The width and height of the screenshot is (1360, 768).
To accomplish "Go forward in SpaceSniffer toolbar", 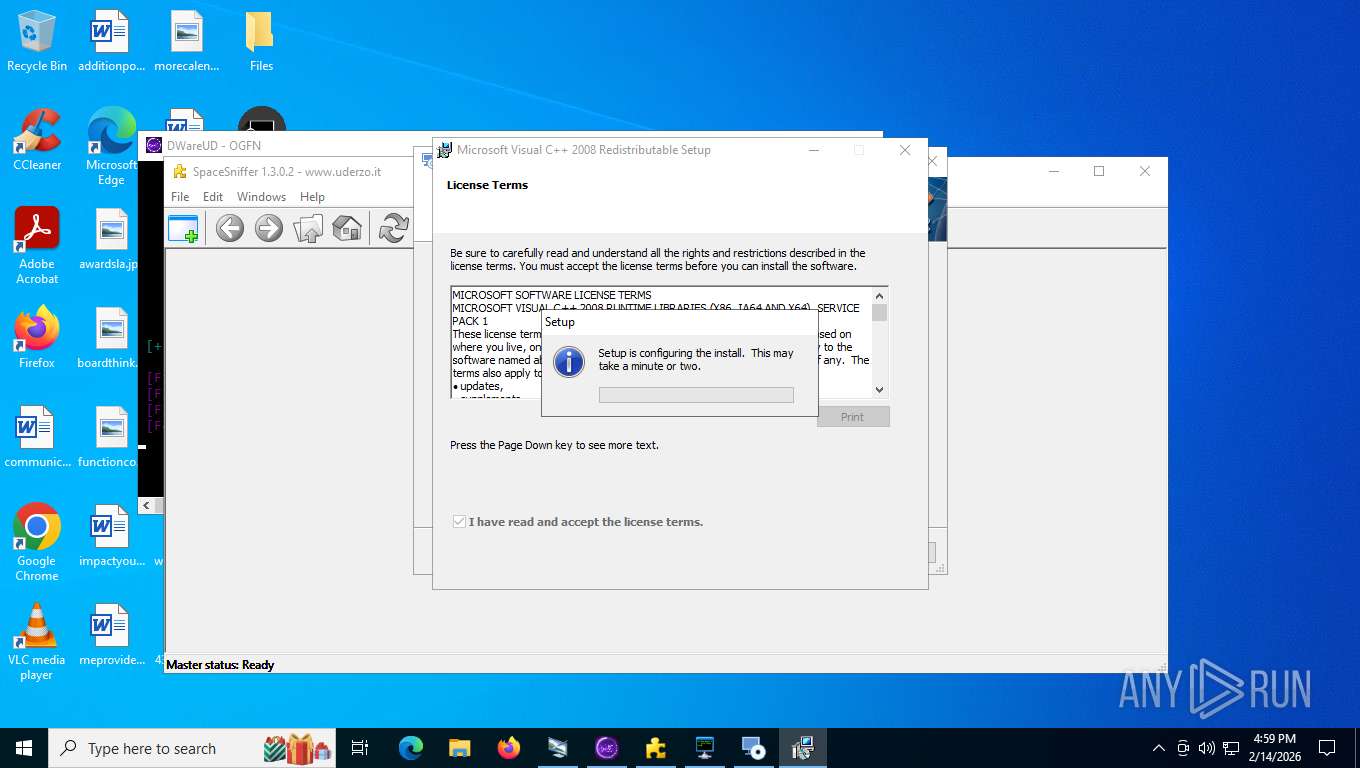I will (x=269, y=228).
